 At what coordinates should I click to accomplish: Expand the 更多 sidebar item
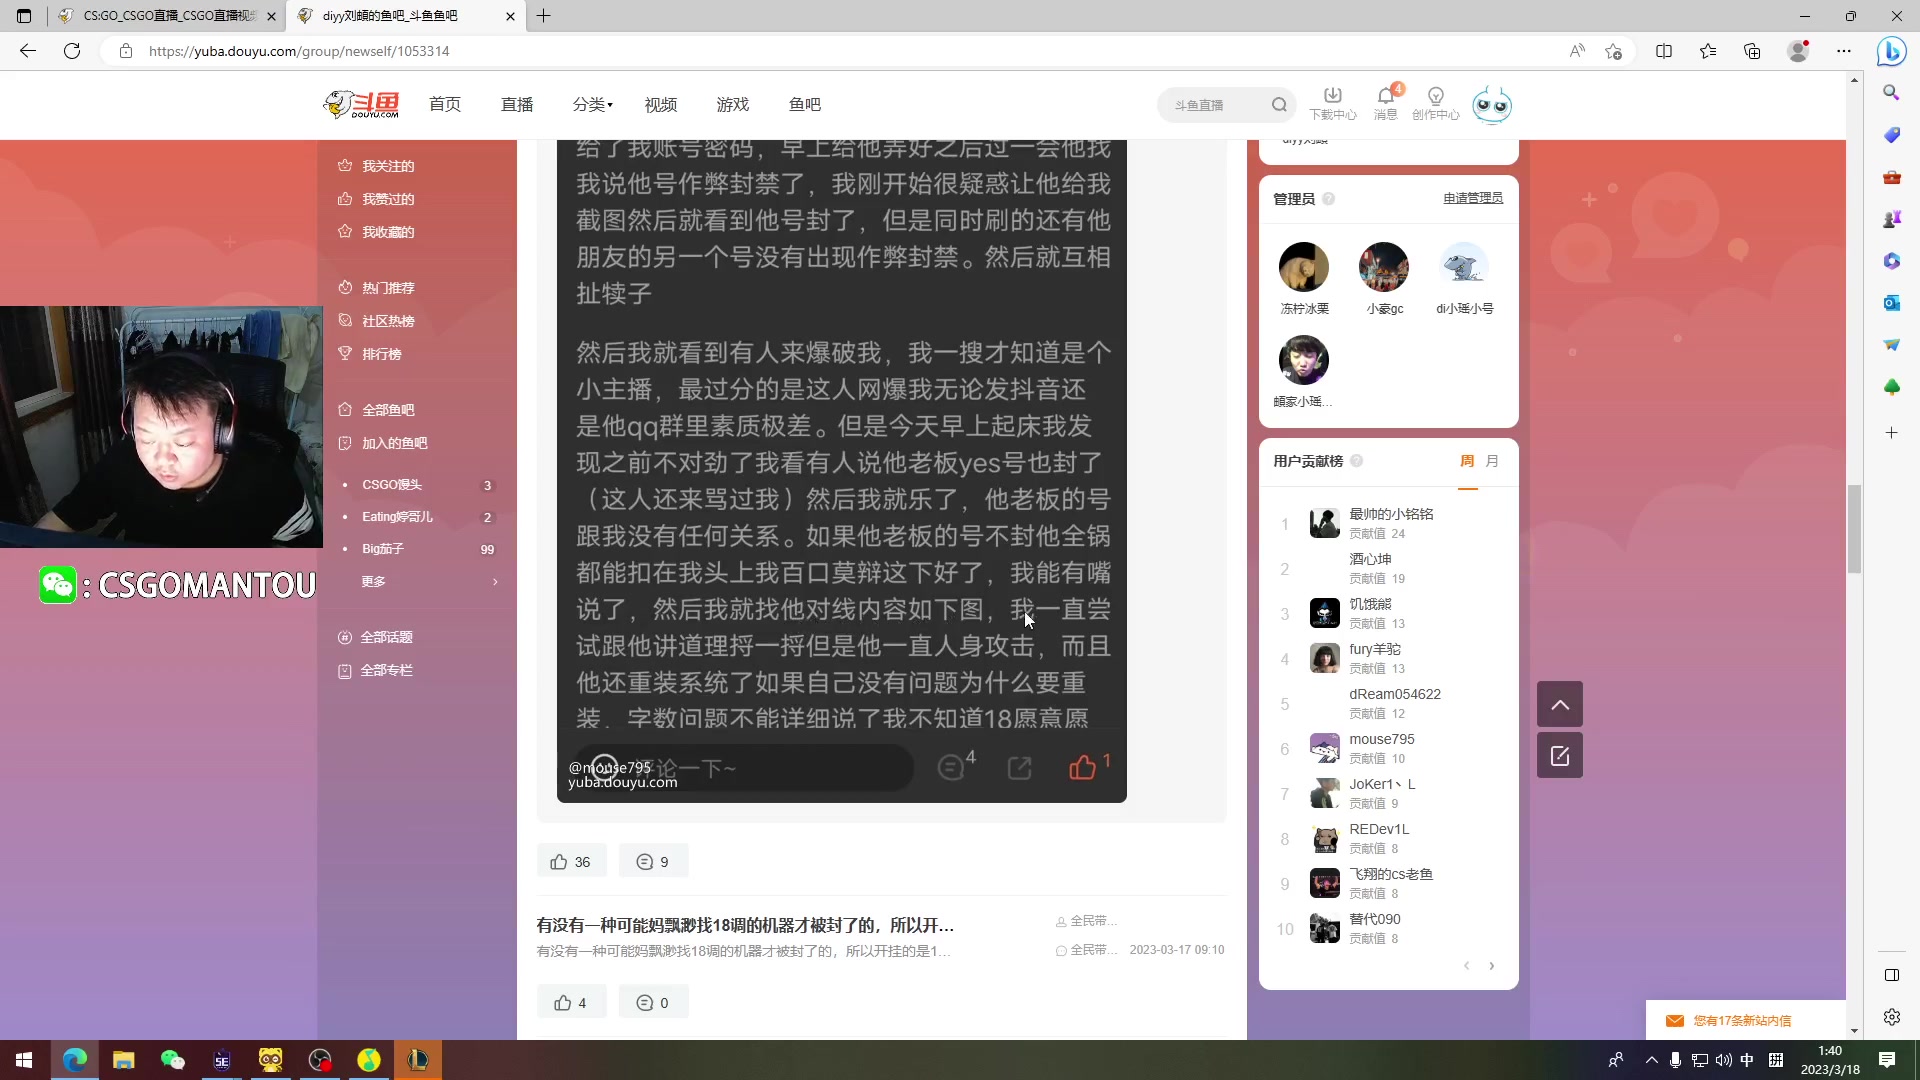(x=374, y=581)
